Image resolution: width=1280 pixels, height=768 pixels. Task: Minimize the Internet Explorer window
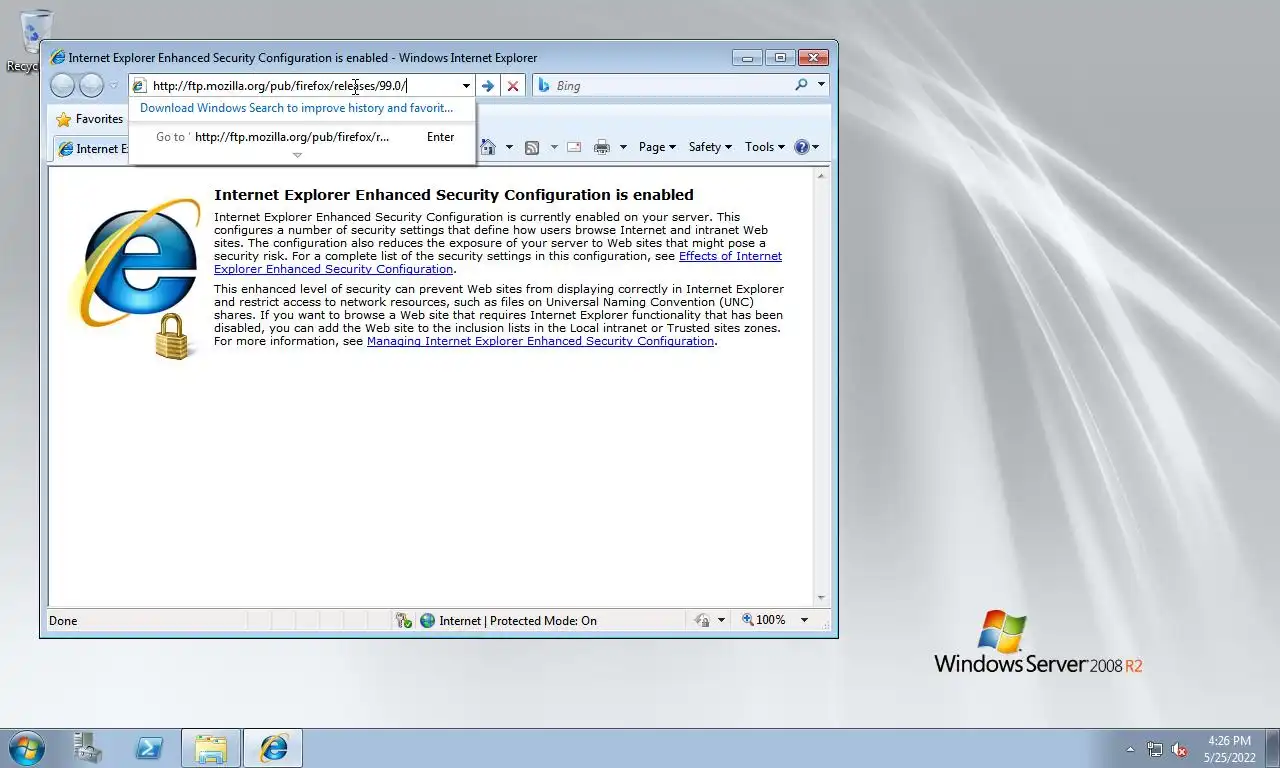tap(747, 58)
